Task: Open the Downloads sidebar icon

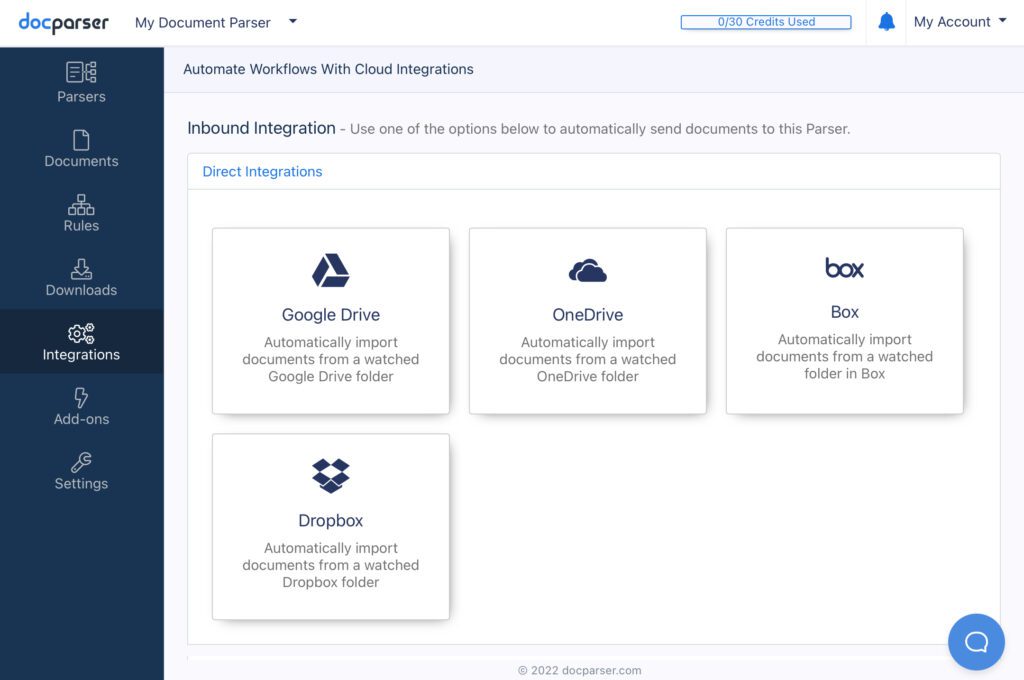Action: (x=81, y=269)
